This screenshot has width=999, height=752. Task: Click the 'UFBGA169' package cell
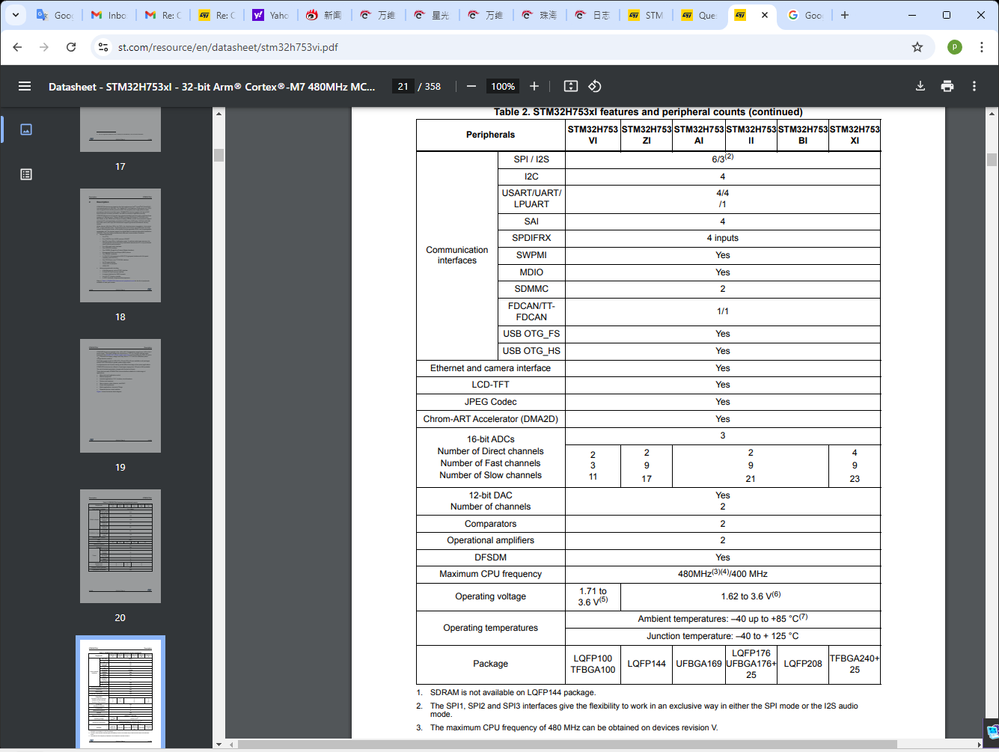(x=698, y=663)
